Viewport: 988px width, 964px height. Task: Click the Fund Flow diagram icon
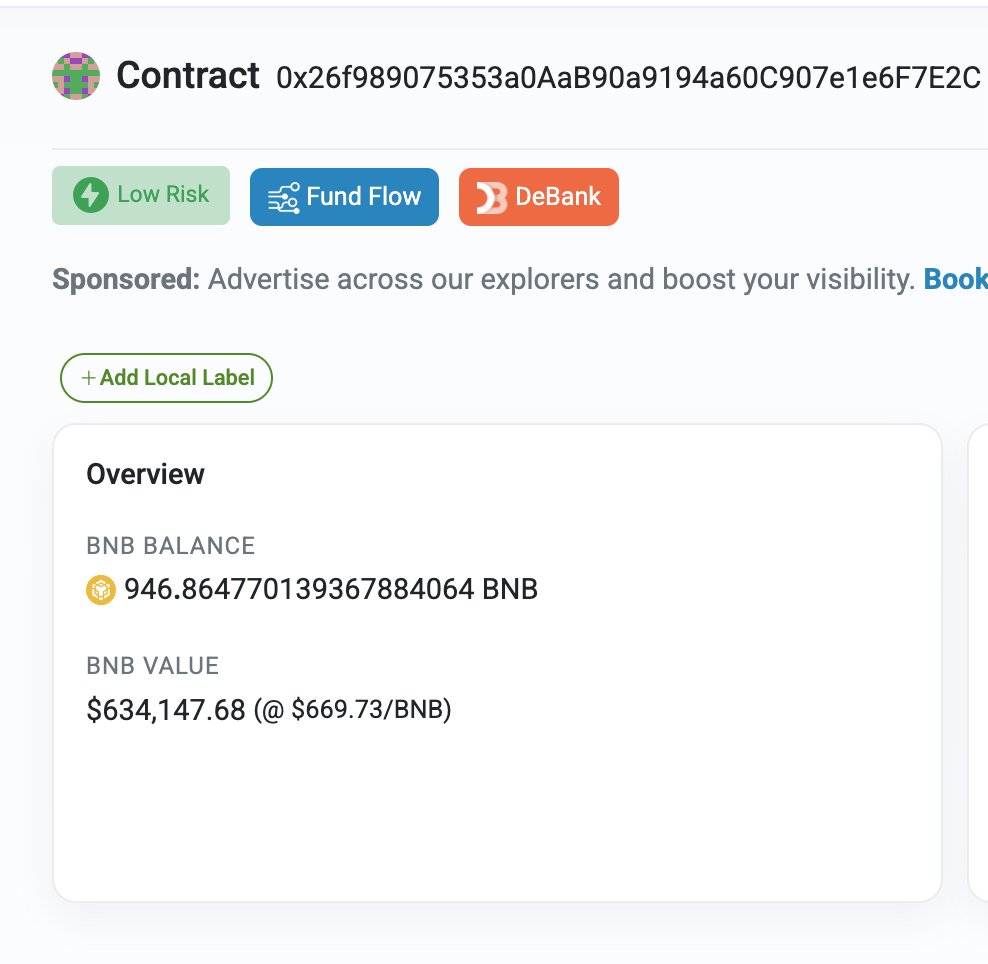point(284,198)
